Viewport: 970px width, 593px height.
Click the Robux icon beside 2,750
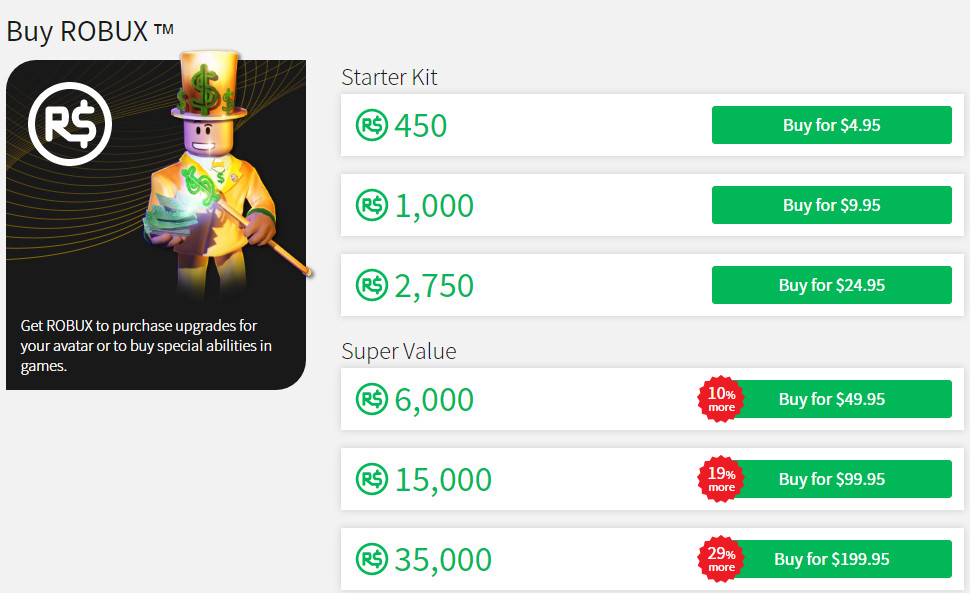click(371, 286)
